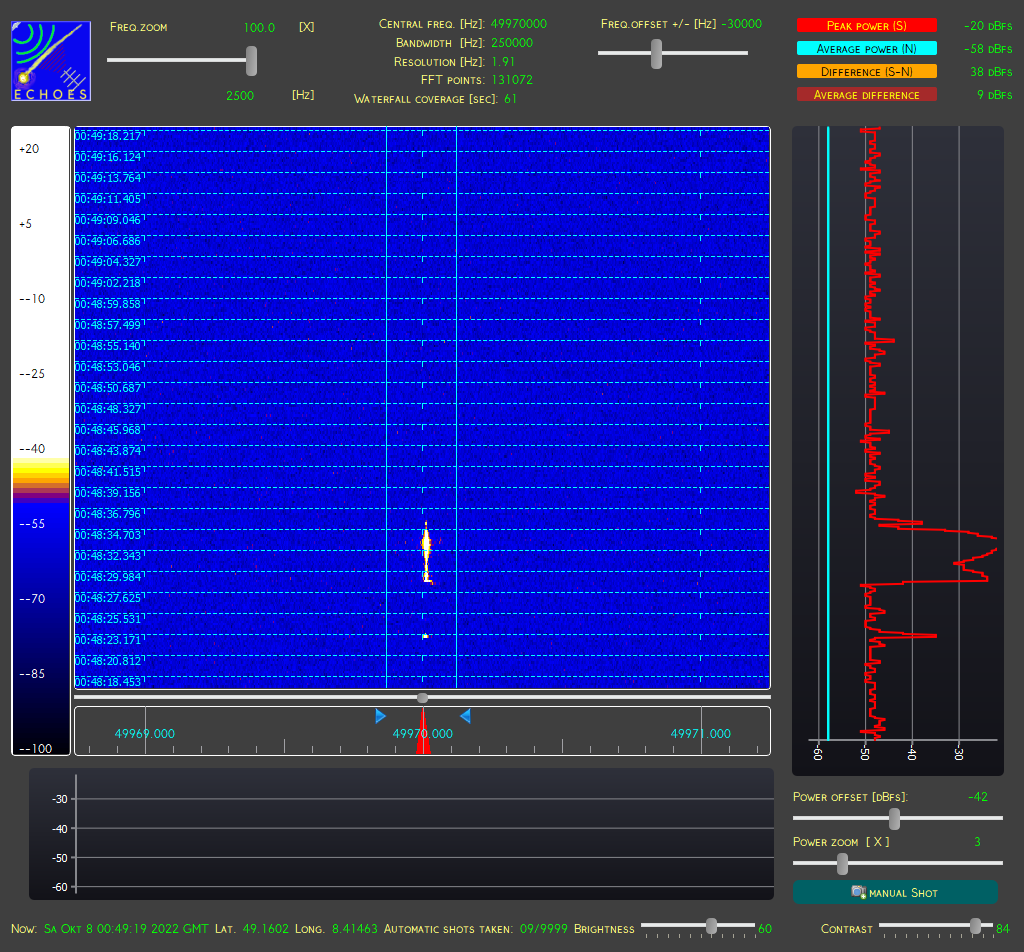Click the Power zoom slider handle
The image size is (1024, 952).
[842, 864]
